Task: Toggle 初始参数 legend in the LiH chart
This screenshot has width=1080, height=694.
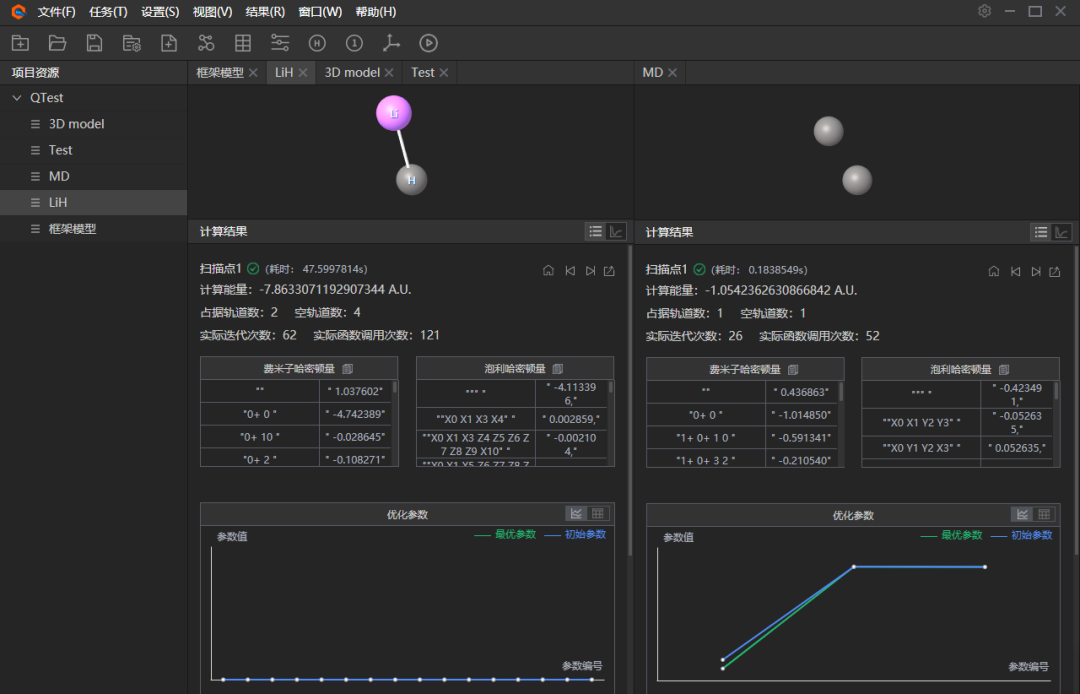Action: pyautogui.click(x=574, y=534)
